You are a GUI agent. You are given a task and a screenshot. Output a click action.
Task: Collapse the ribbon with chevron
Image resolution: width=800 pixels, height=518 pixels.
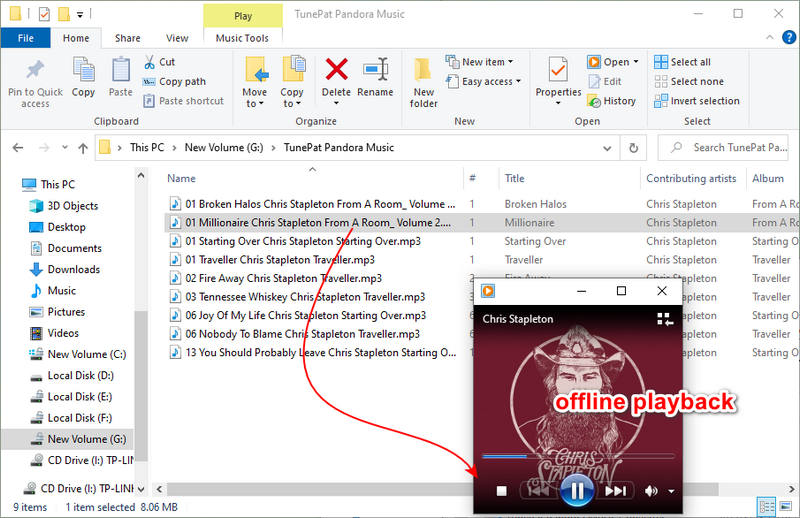(769, 37)
